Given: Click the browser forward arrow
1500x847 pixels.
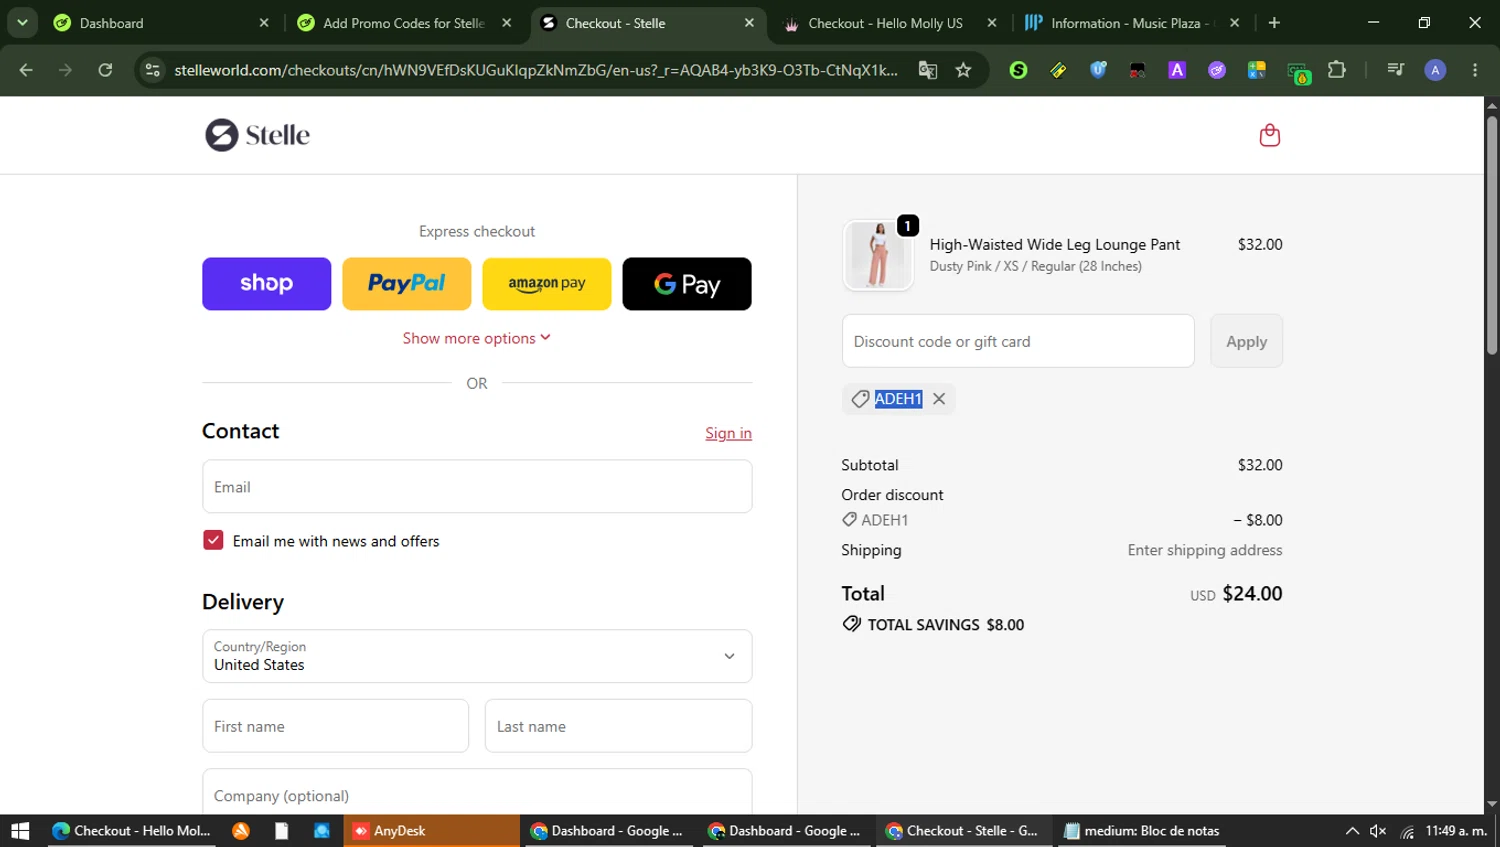Looking at the screenshot, I should 65,70.
